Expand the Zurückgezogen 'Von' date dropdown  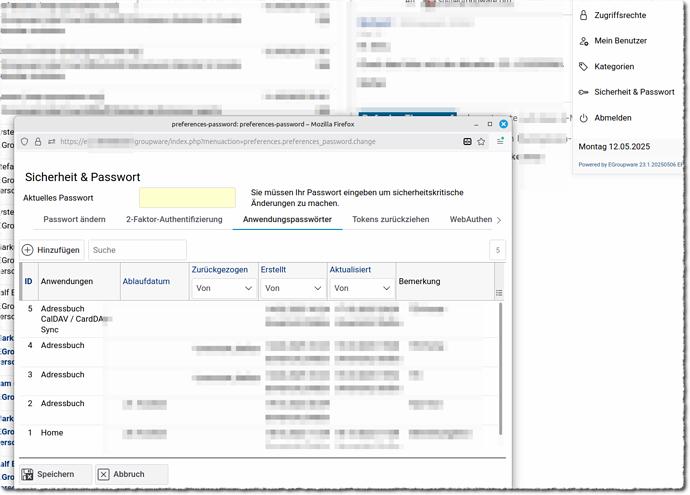click(x=223, y=288)
